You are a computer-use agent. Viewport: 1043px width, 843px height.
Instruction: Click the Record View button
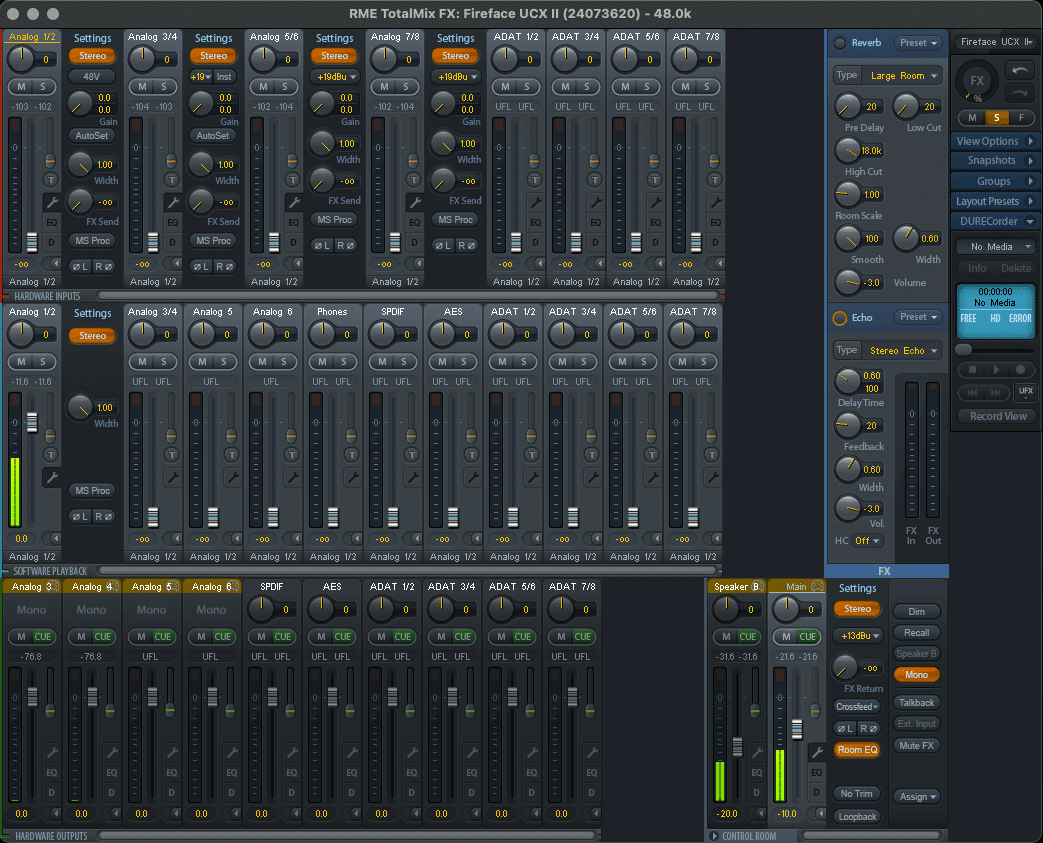(x=998, y=416)
